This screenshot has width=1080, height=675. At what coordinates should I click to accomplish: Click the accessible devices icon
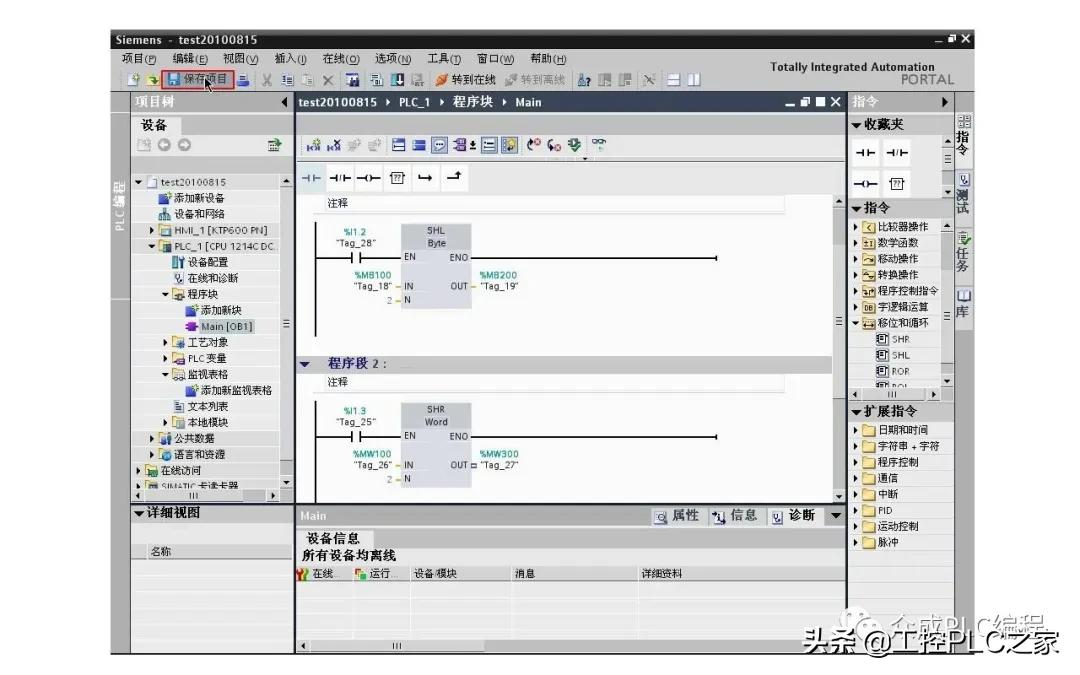click(x=584, y=80)
